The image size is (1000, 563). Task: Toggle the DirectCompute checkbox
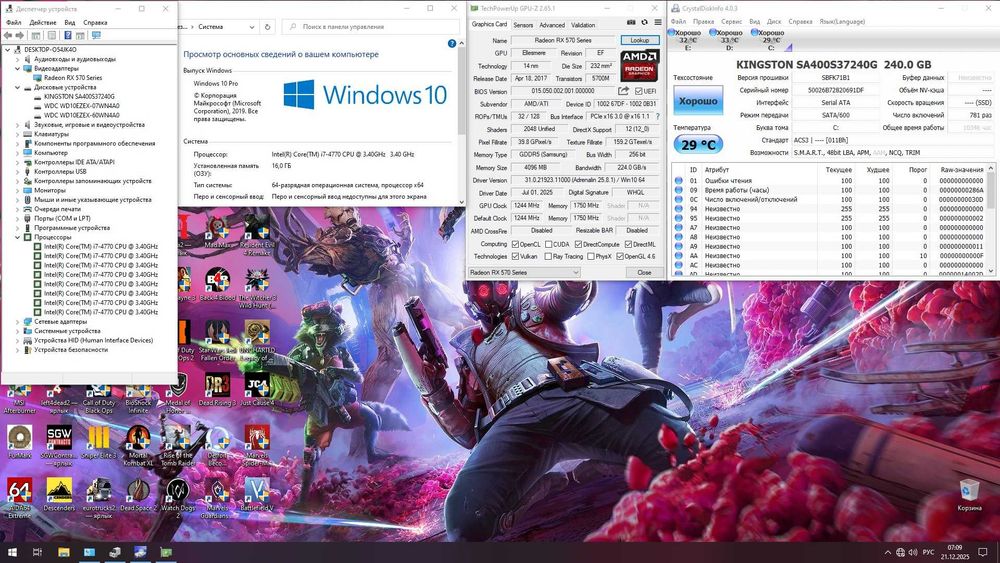pos(578,244)
